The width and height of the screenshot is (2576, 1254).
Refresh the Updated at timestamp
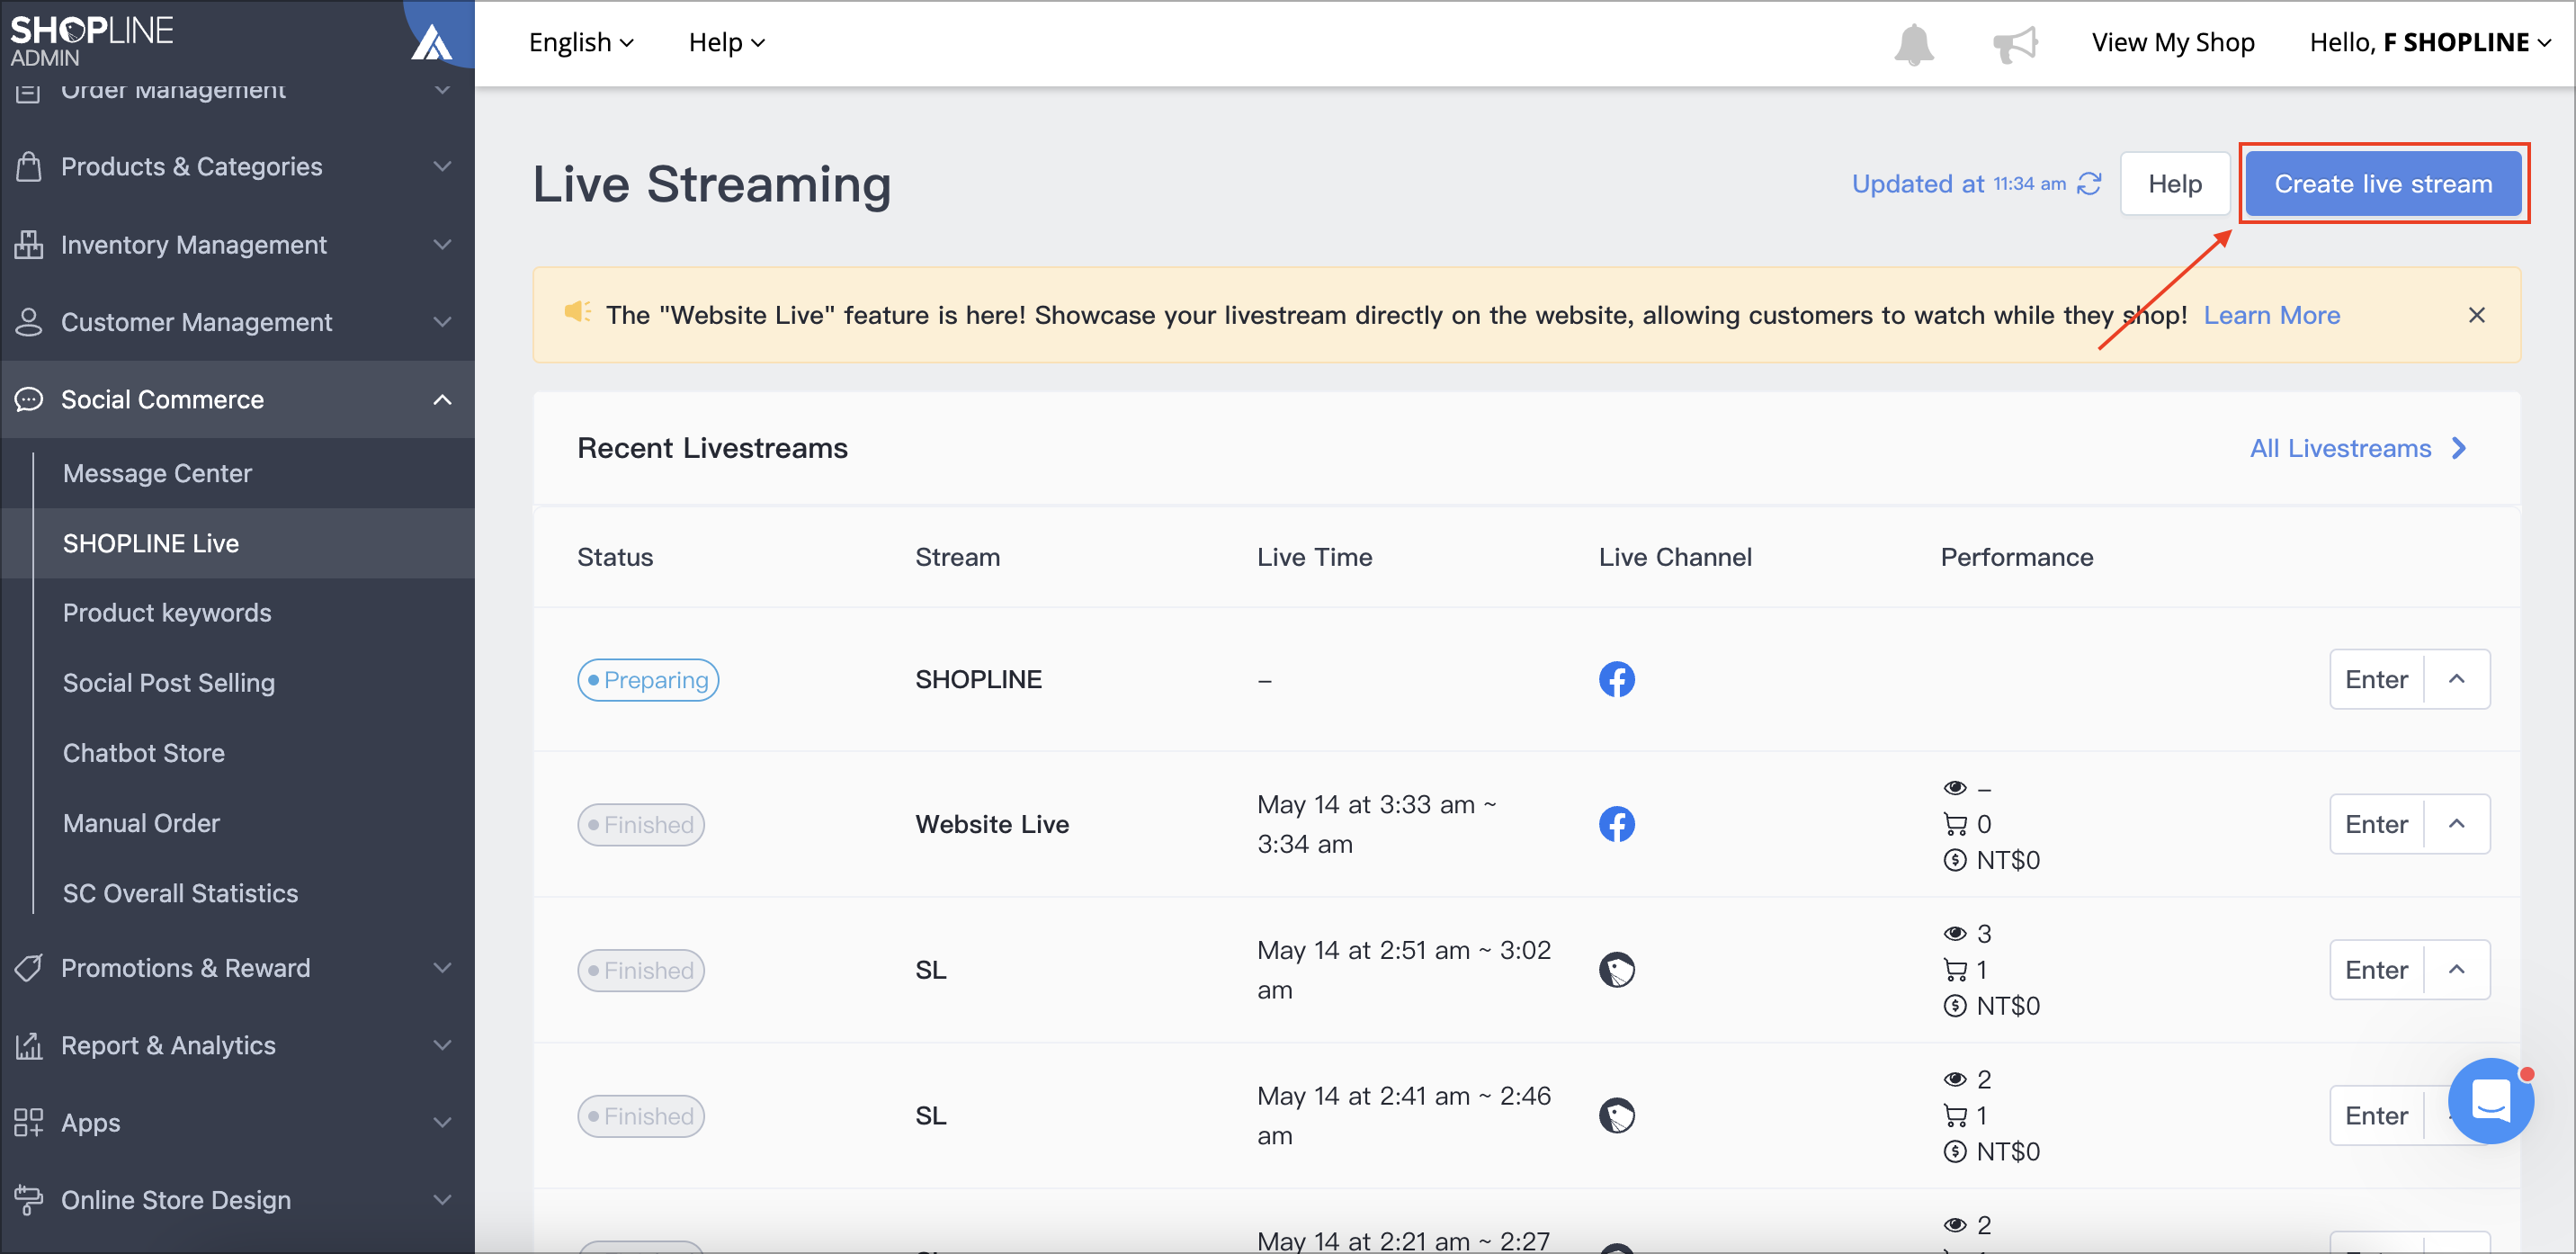tap(2089, 184)
